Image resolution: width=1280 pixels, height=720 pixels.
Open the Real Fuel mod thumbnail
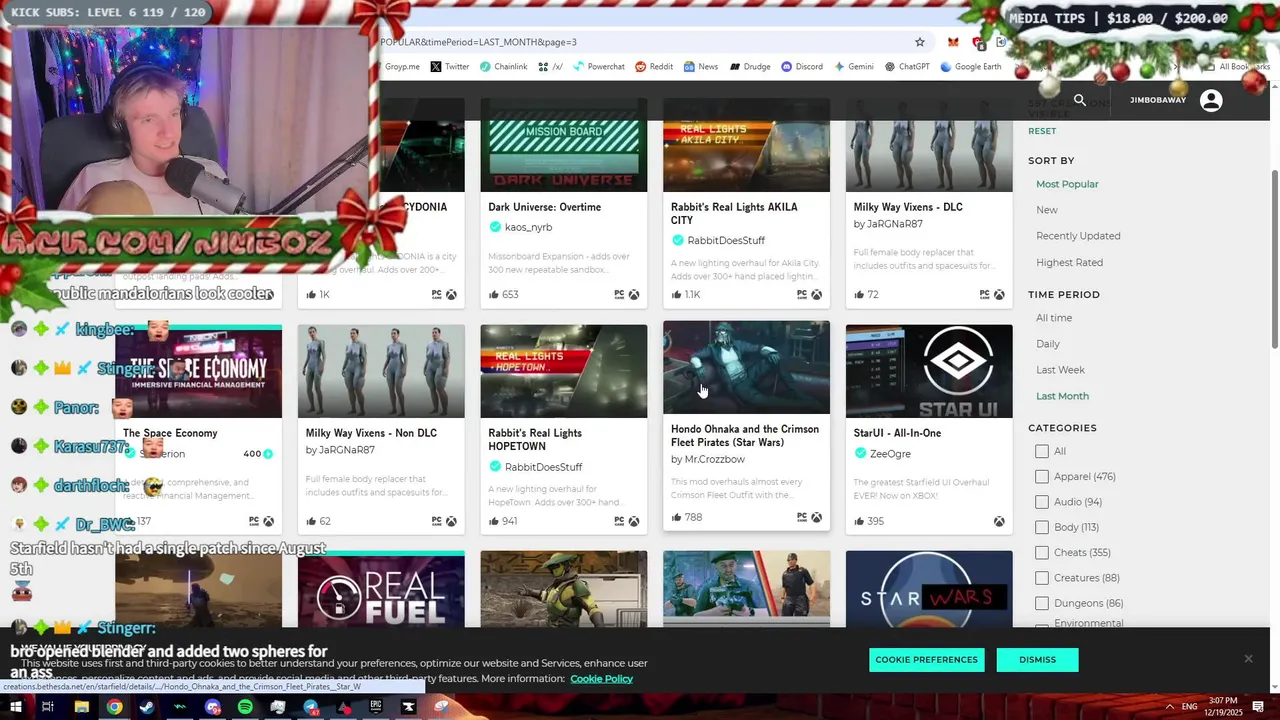pyautogui.click(x=381, y=590)
